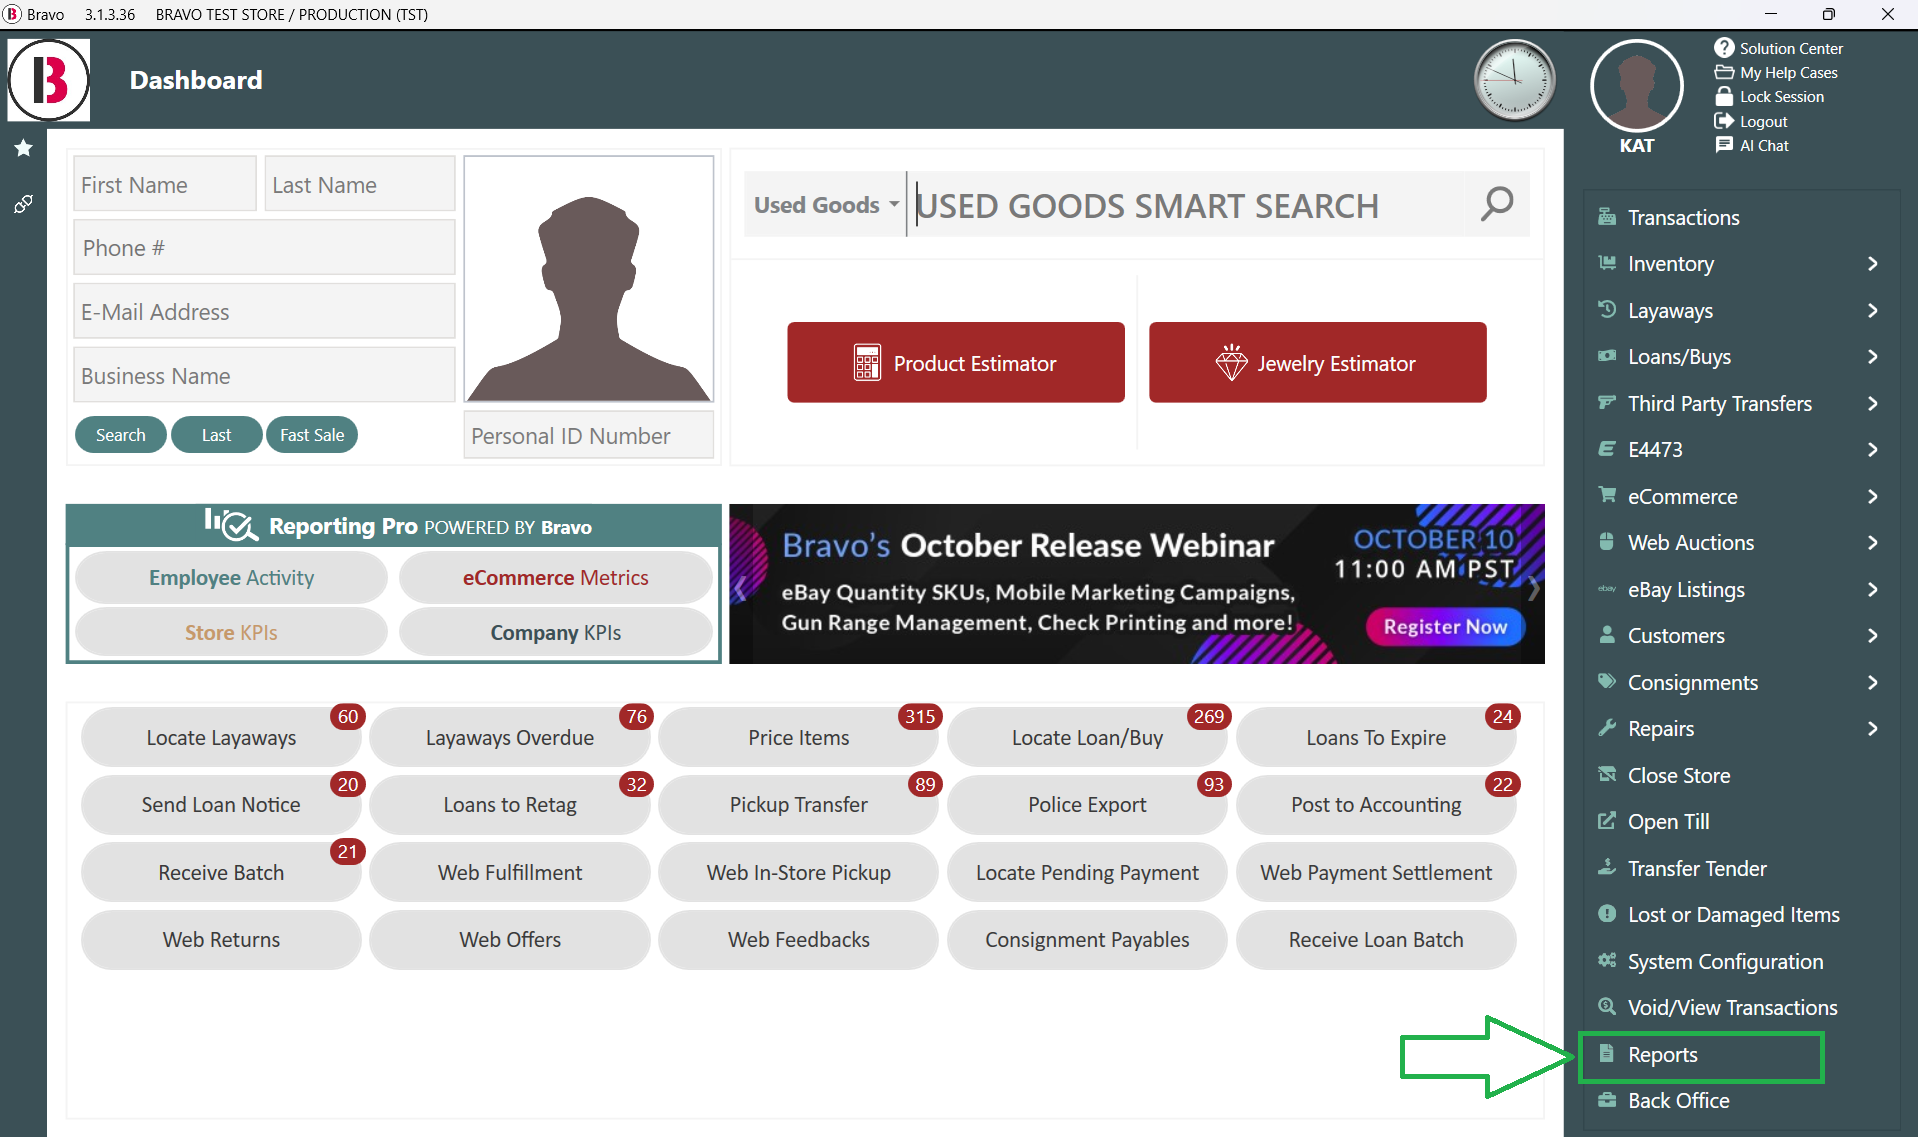Open Product Estimator

pos(956,363)
